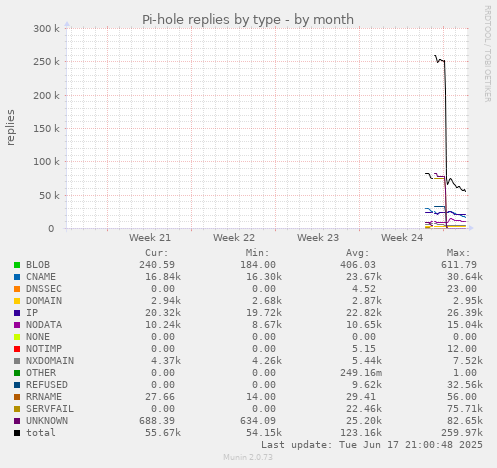Click the REFUSED navy legend swatch
497x468 pixels.
(x=17, y=385)
